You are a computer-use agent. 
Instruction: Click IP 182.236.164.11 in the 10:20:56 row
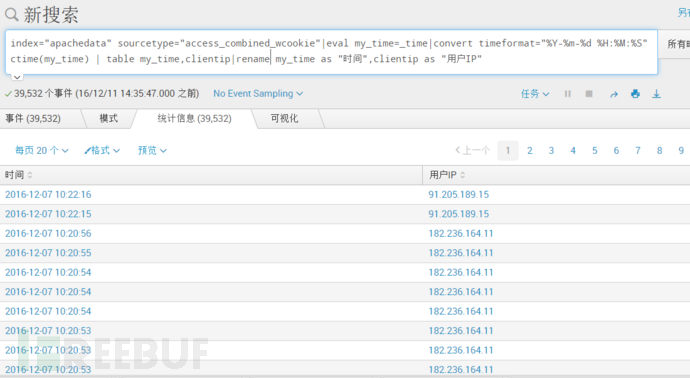(461, 233)
